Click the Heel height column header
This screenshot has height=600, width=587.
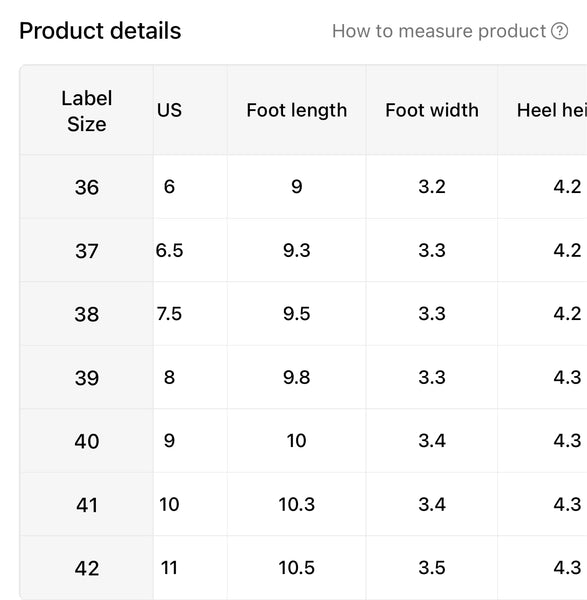(x=543, y=110)
